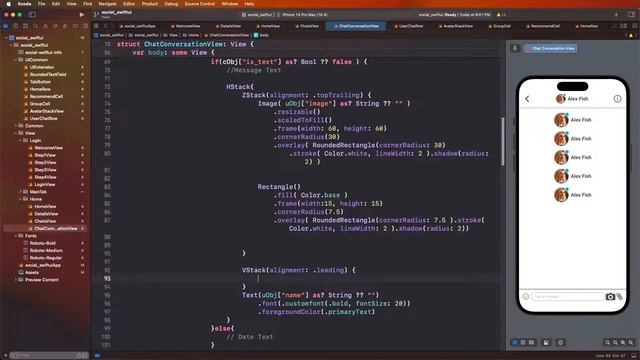Image resolution: width=640 pixels, height=360 pixels.
Task: Open the Find navigator magnifier icon
Action: click(36, 26)
